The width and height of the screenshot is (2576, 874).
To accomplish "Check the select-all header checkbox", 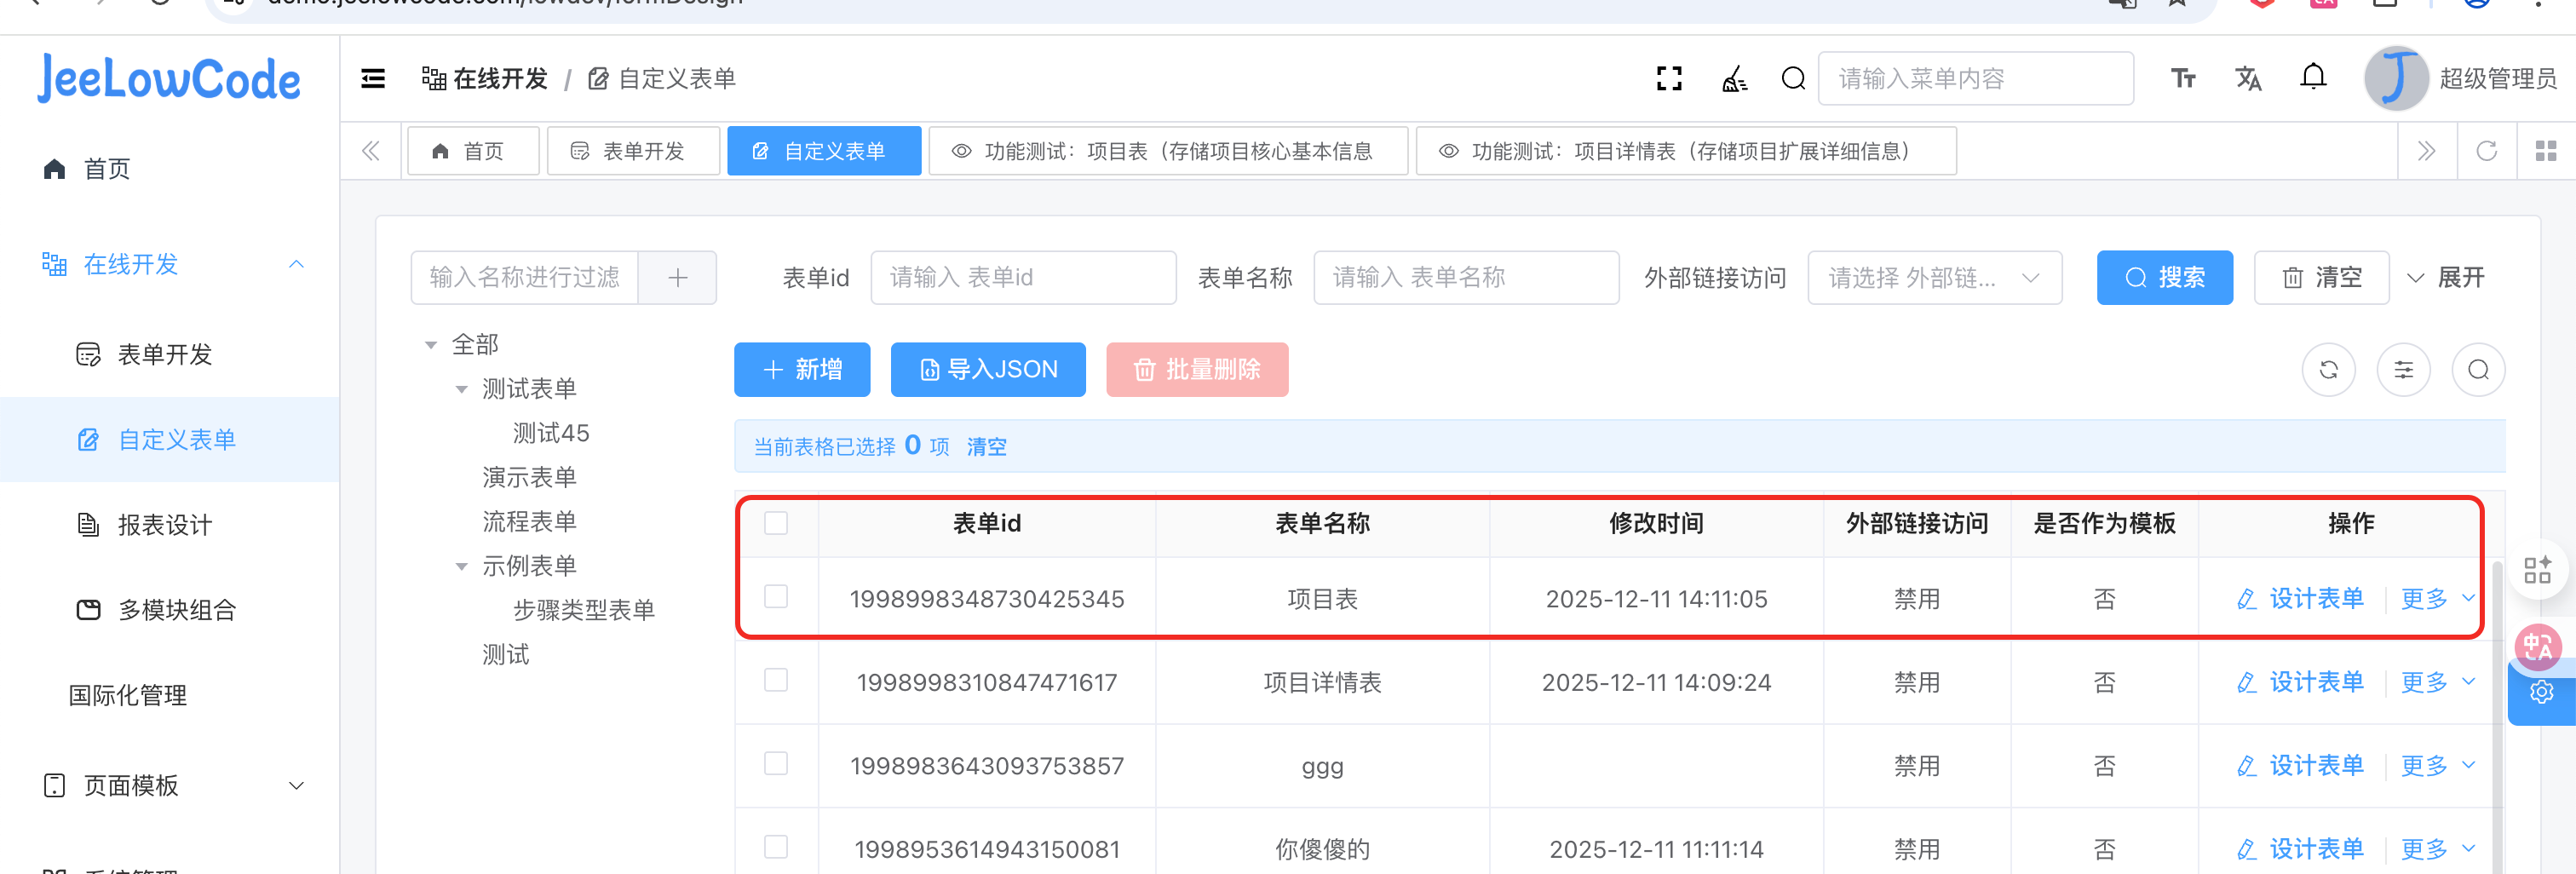I will [x=776, y=523].
